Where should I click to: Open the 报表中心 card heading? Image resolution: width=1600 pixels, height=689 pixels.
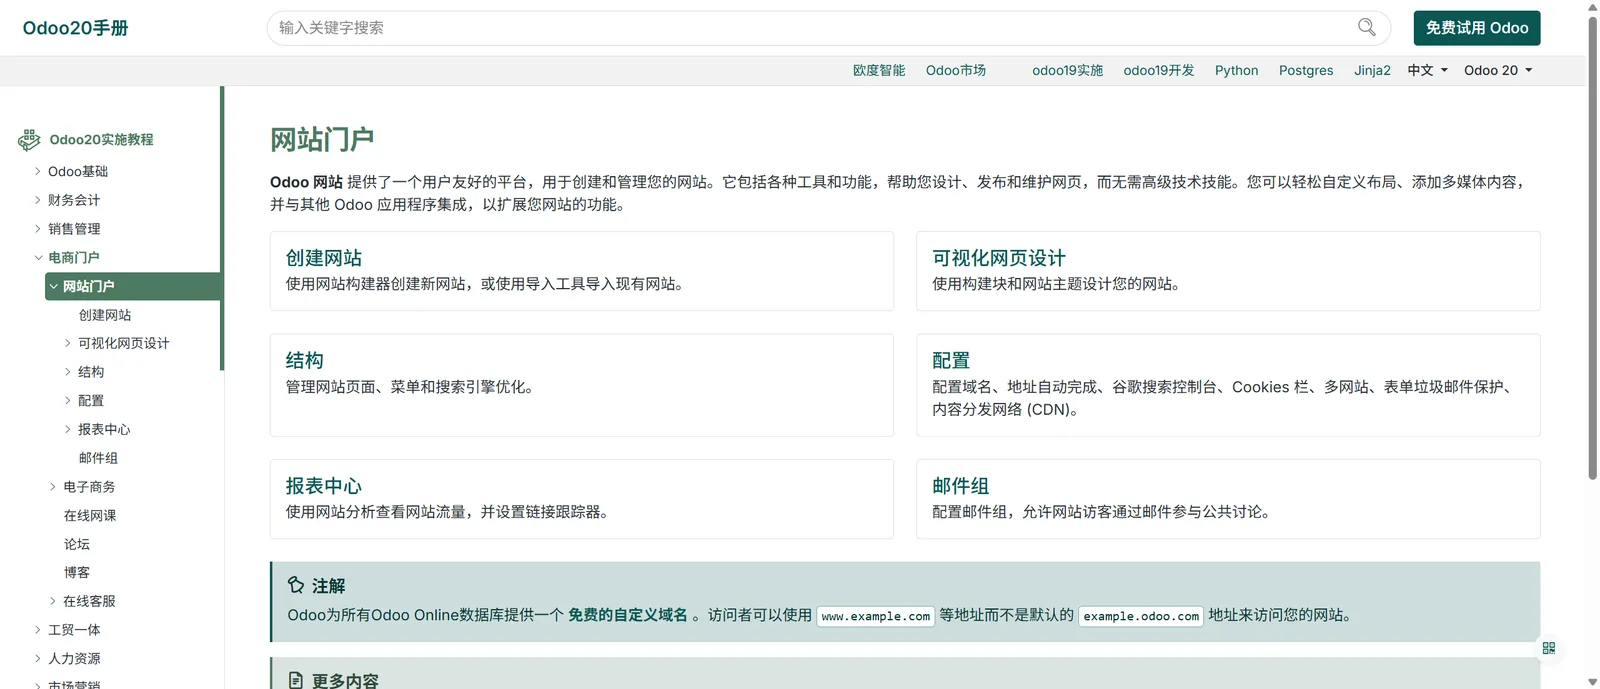pyautogui.click(x=324, y=486)
